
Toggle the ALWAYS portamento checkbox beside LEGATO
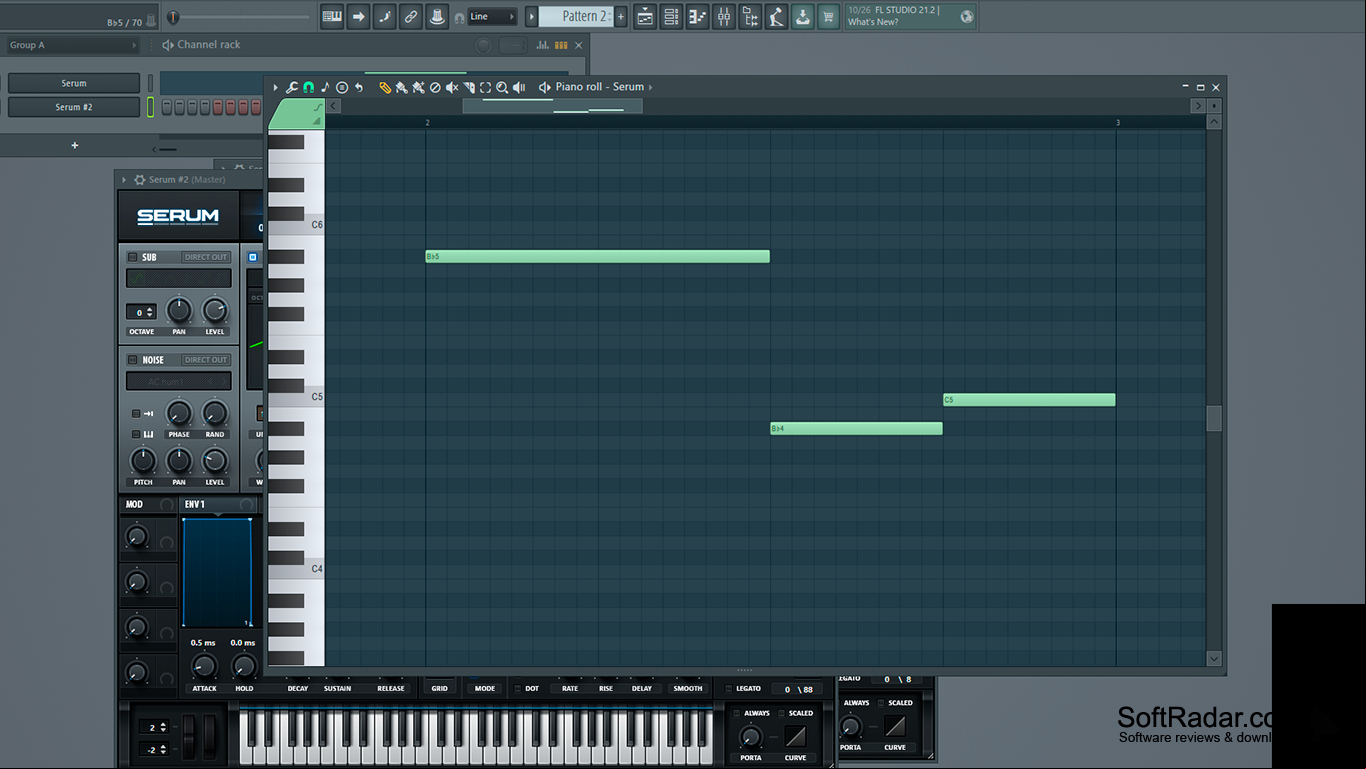pos(737,713)
